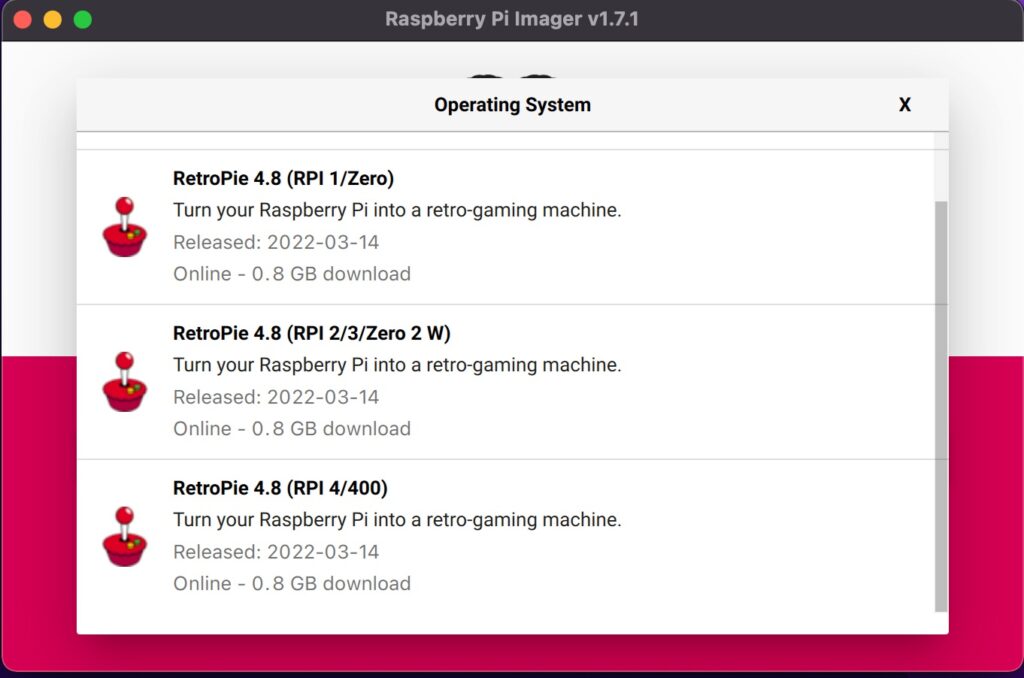Click the Raspberry Pi Imager v1.7.1 title
Viewport: 1024px width, 678px height.
point(512,19)
